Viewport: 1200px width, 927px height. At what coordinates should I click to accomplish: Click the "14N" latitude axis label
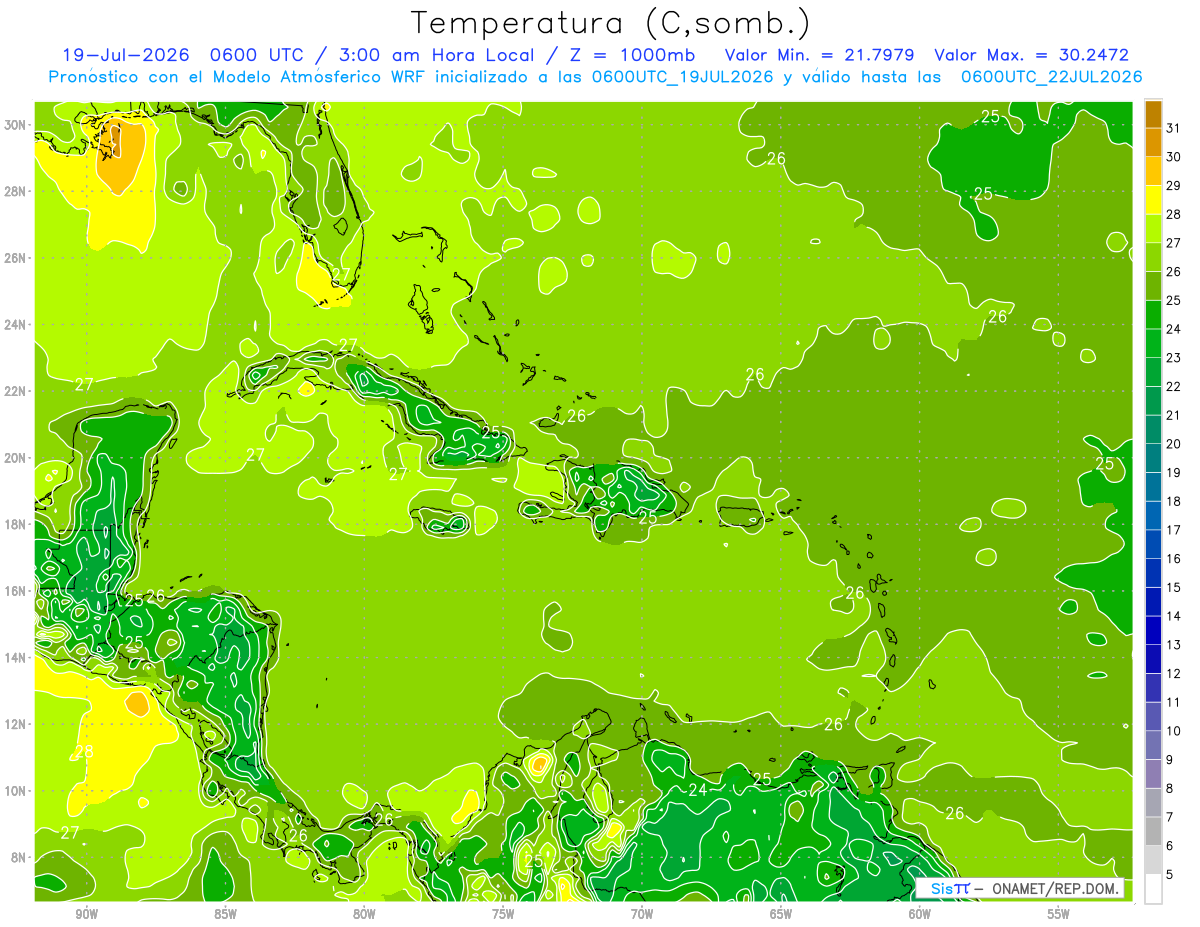coord(15,657)
